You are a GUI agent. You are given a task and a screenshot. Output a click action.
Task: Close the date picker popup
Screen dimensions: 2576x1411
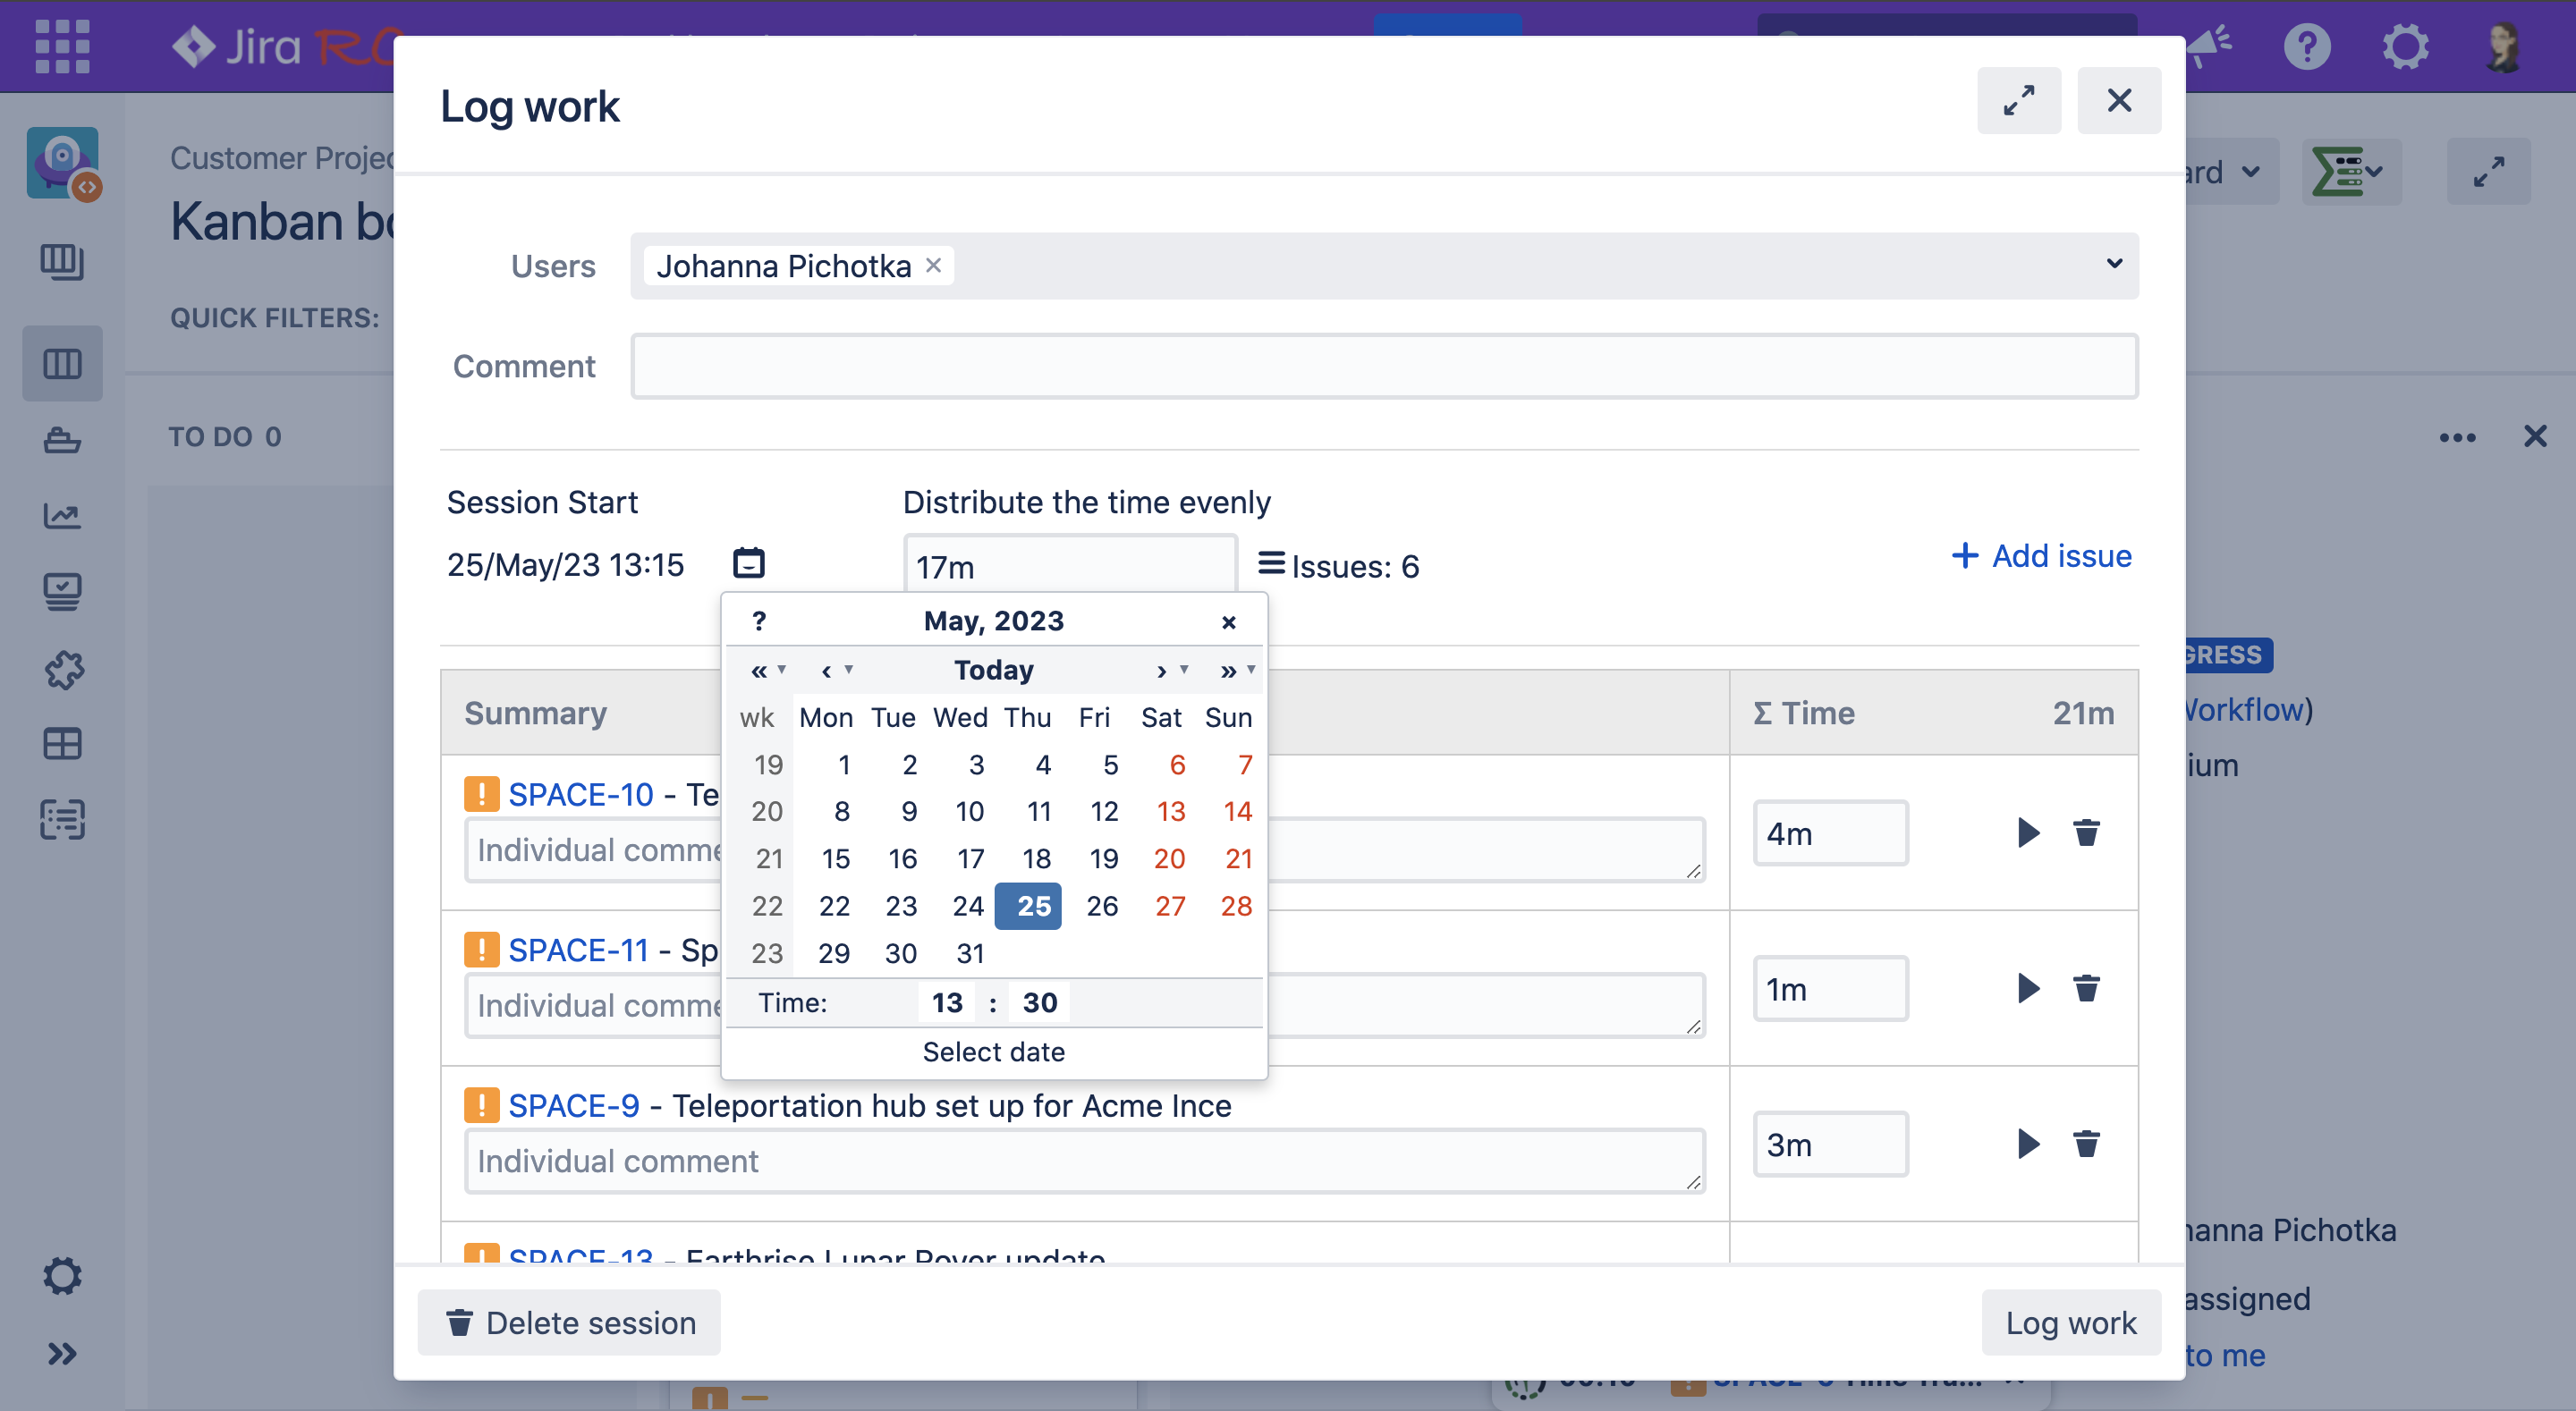(1228, 622)
